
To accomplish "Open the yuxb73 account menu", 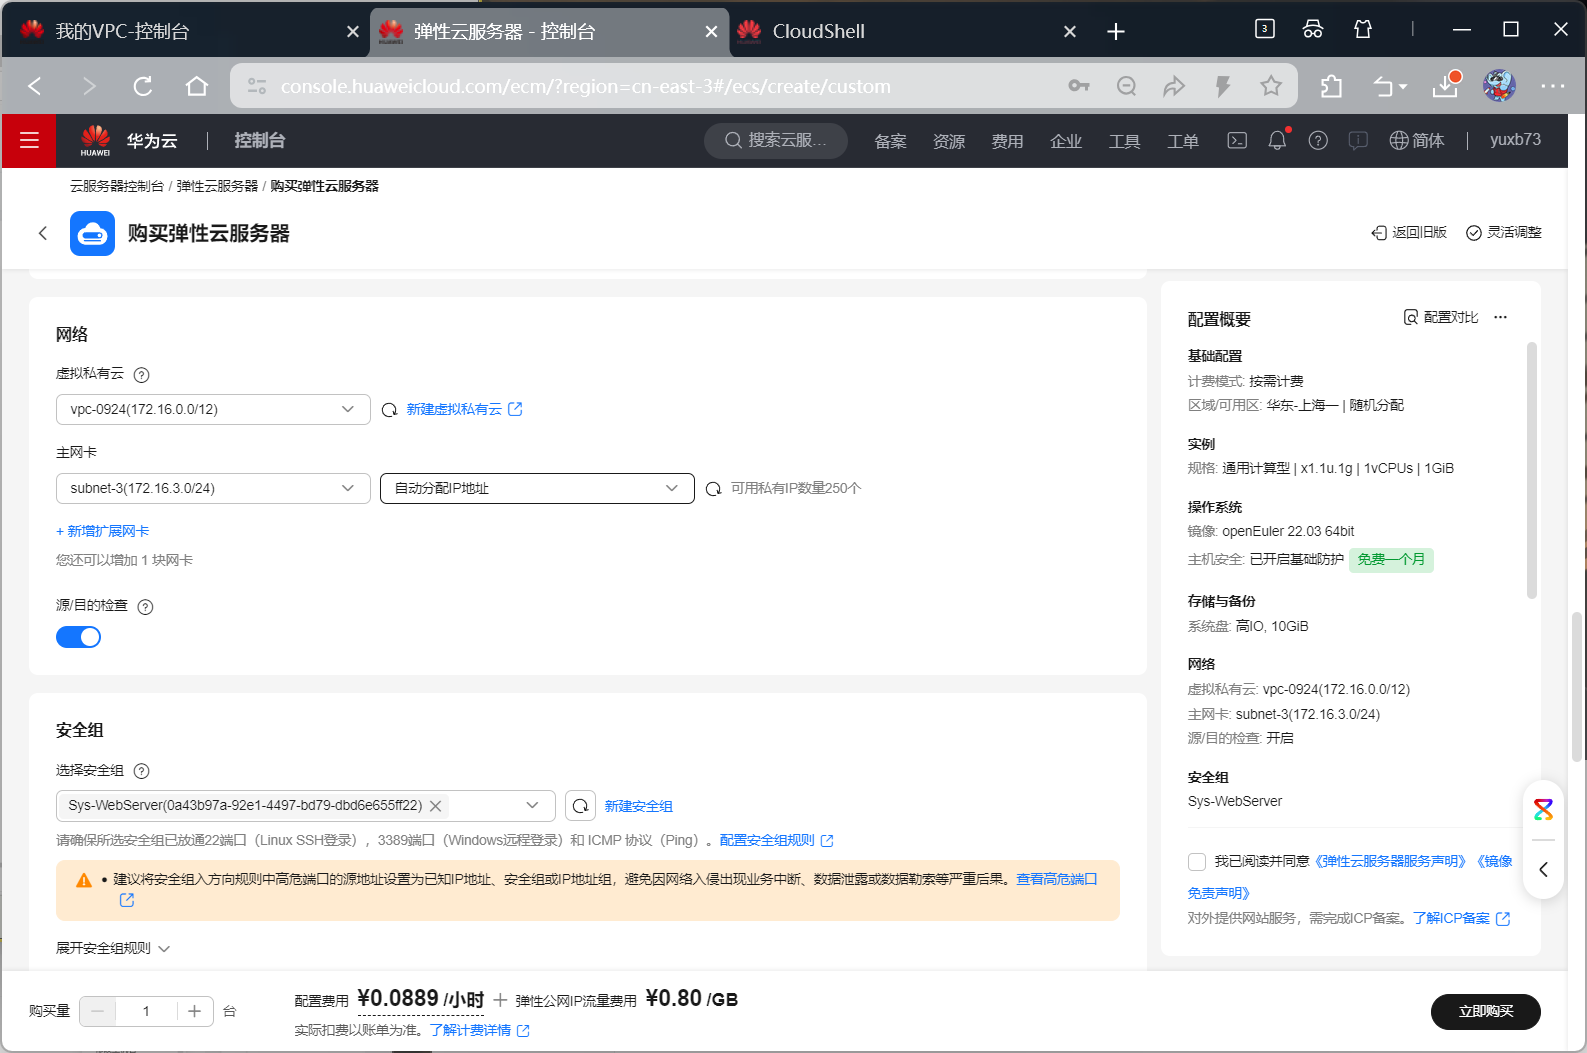I will pyautogui.click(x=1515, y=140).
